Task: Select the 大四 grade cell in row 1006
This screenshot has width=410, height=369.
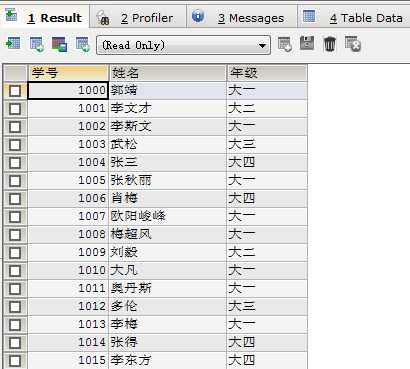Action: [x=267, y=199]
